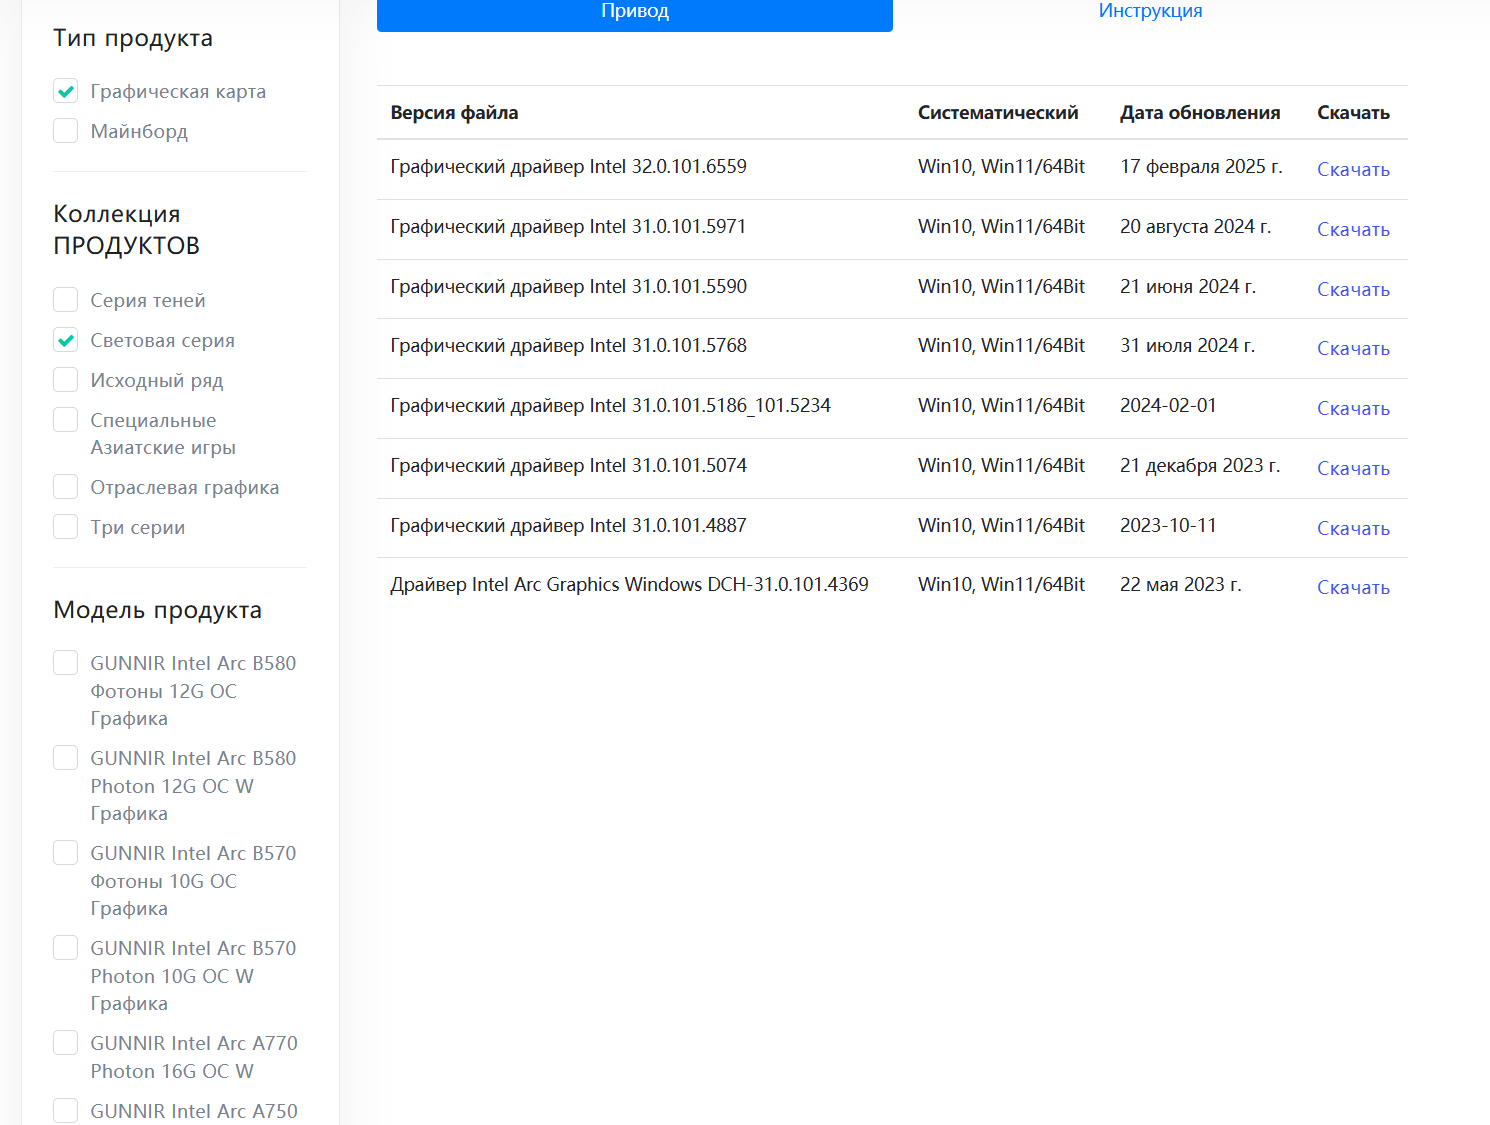
Task: Download Intel Arc Graphics DCH-31.0.101.4369 driver
Action: pos(1353,587)
